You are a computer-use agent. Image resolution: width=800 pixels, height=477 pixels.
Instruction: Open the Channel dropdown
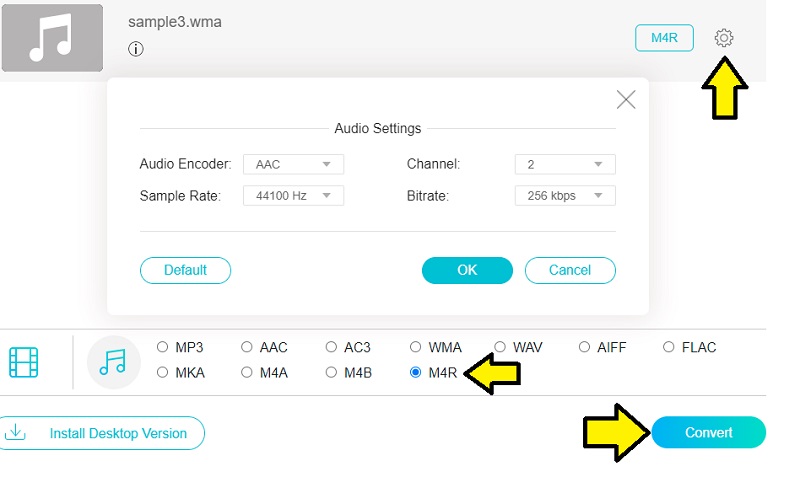[x=565, y=165]
